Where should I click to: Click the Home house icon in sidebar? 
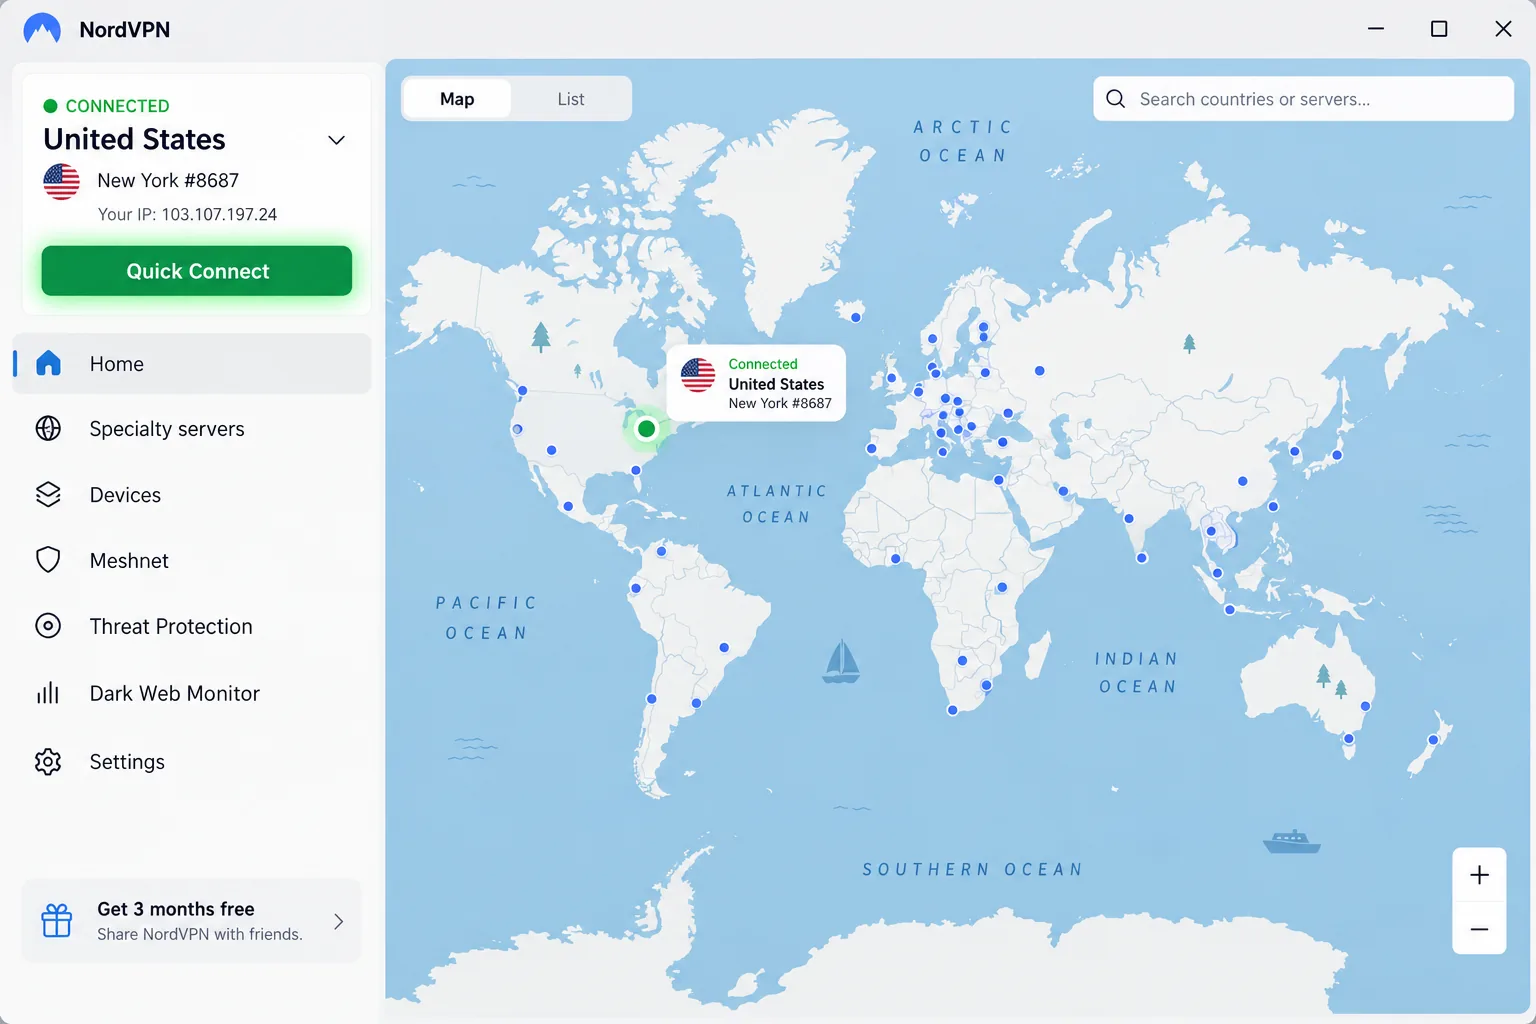[x=48, y=363]
